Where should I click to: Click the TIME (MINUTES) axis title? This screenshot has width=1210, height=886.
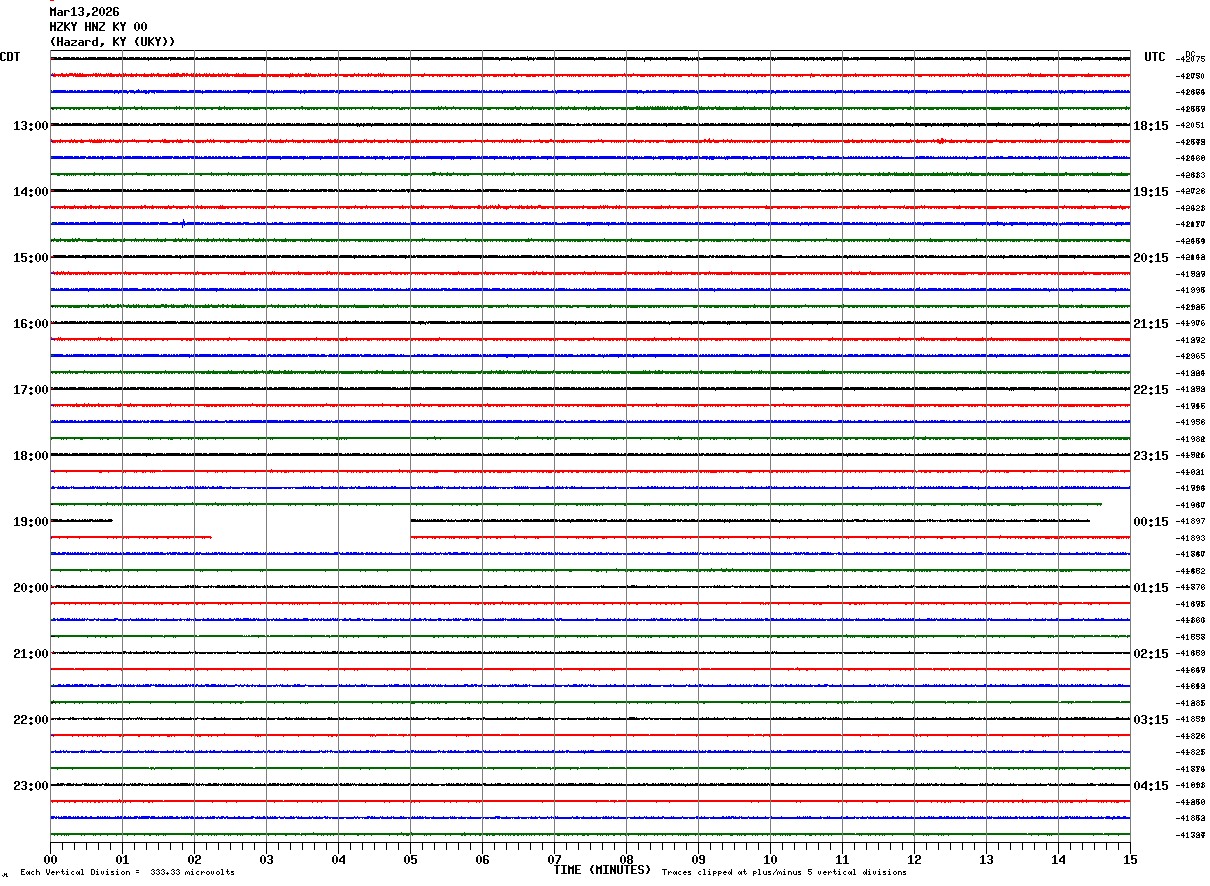pyautogui.click(x=602, y=870)
